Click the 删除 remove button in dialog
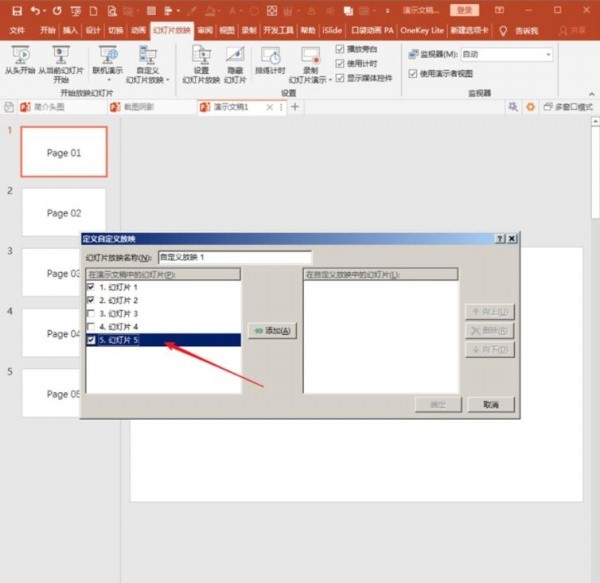Screen dimensions: 600x583 click(x=490, y=331)
